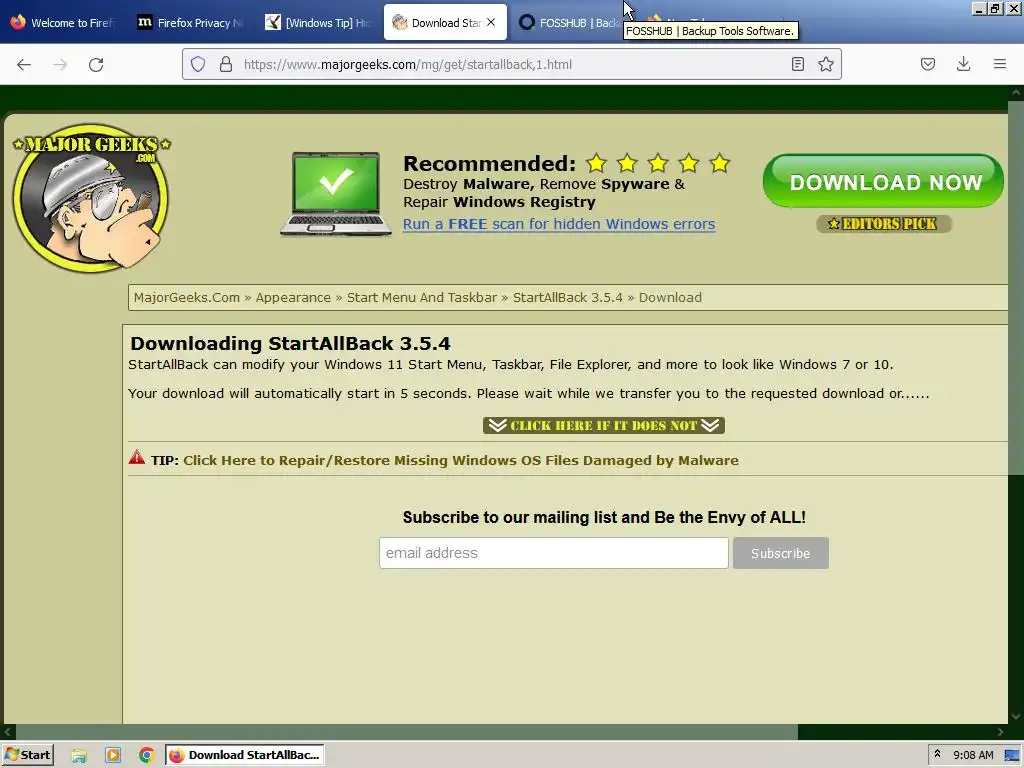Click the forward navigation arrow
Image resolution: width=1024 pixels, height=768 pixels.
(x=60, y=65)
